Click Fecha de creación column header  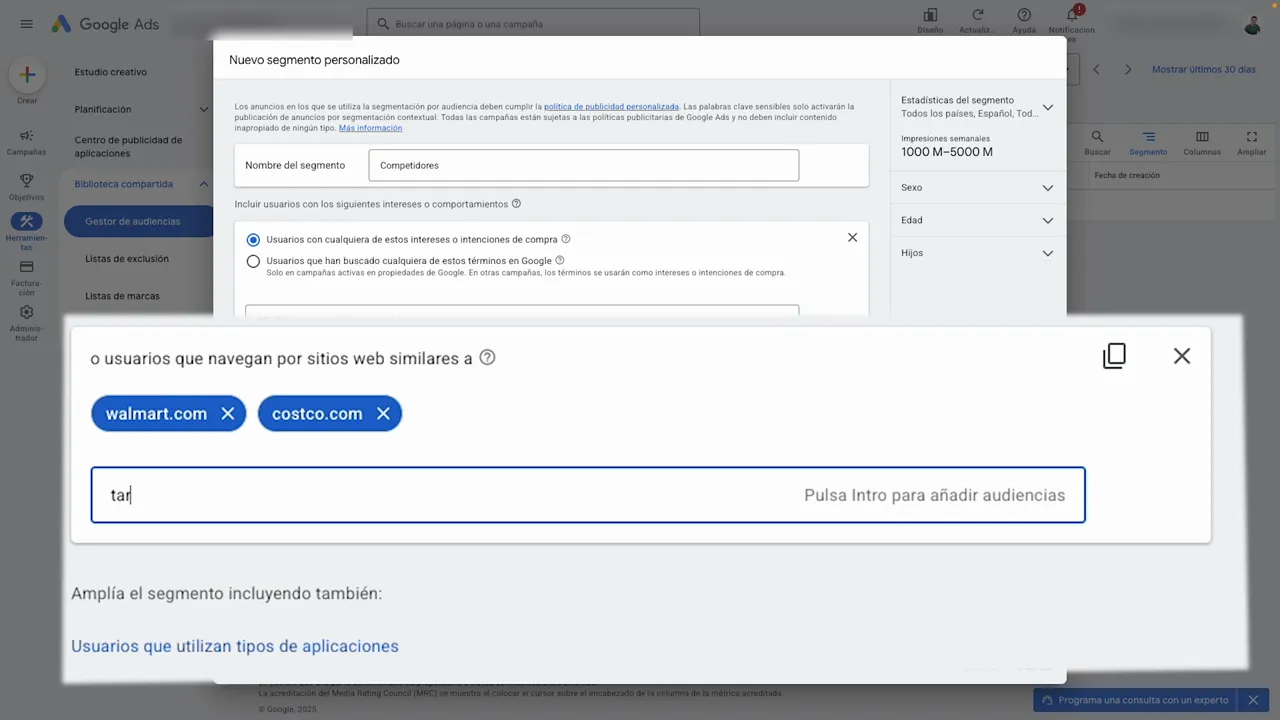[1127, 175]
